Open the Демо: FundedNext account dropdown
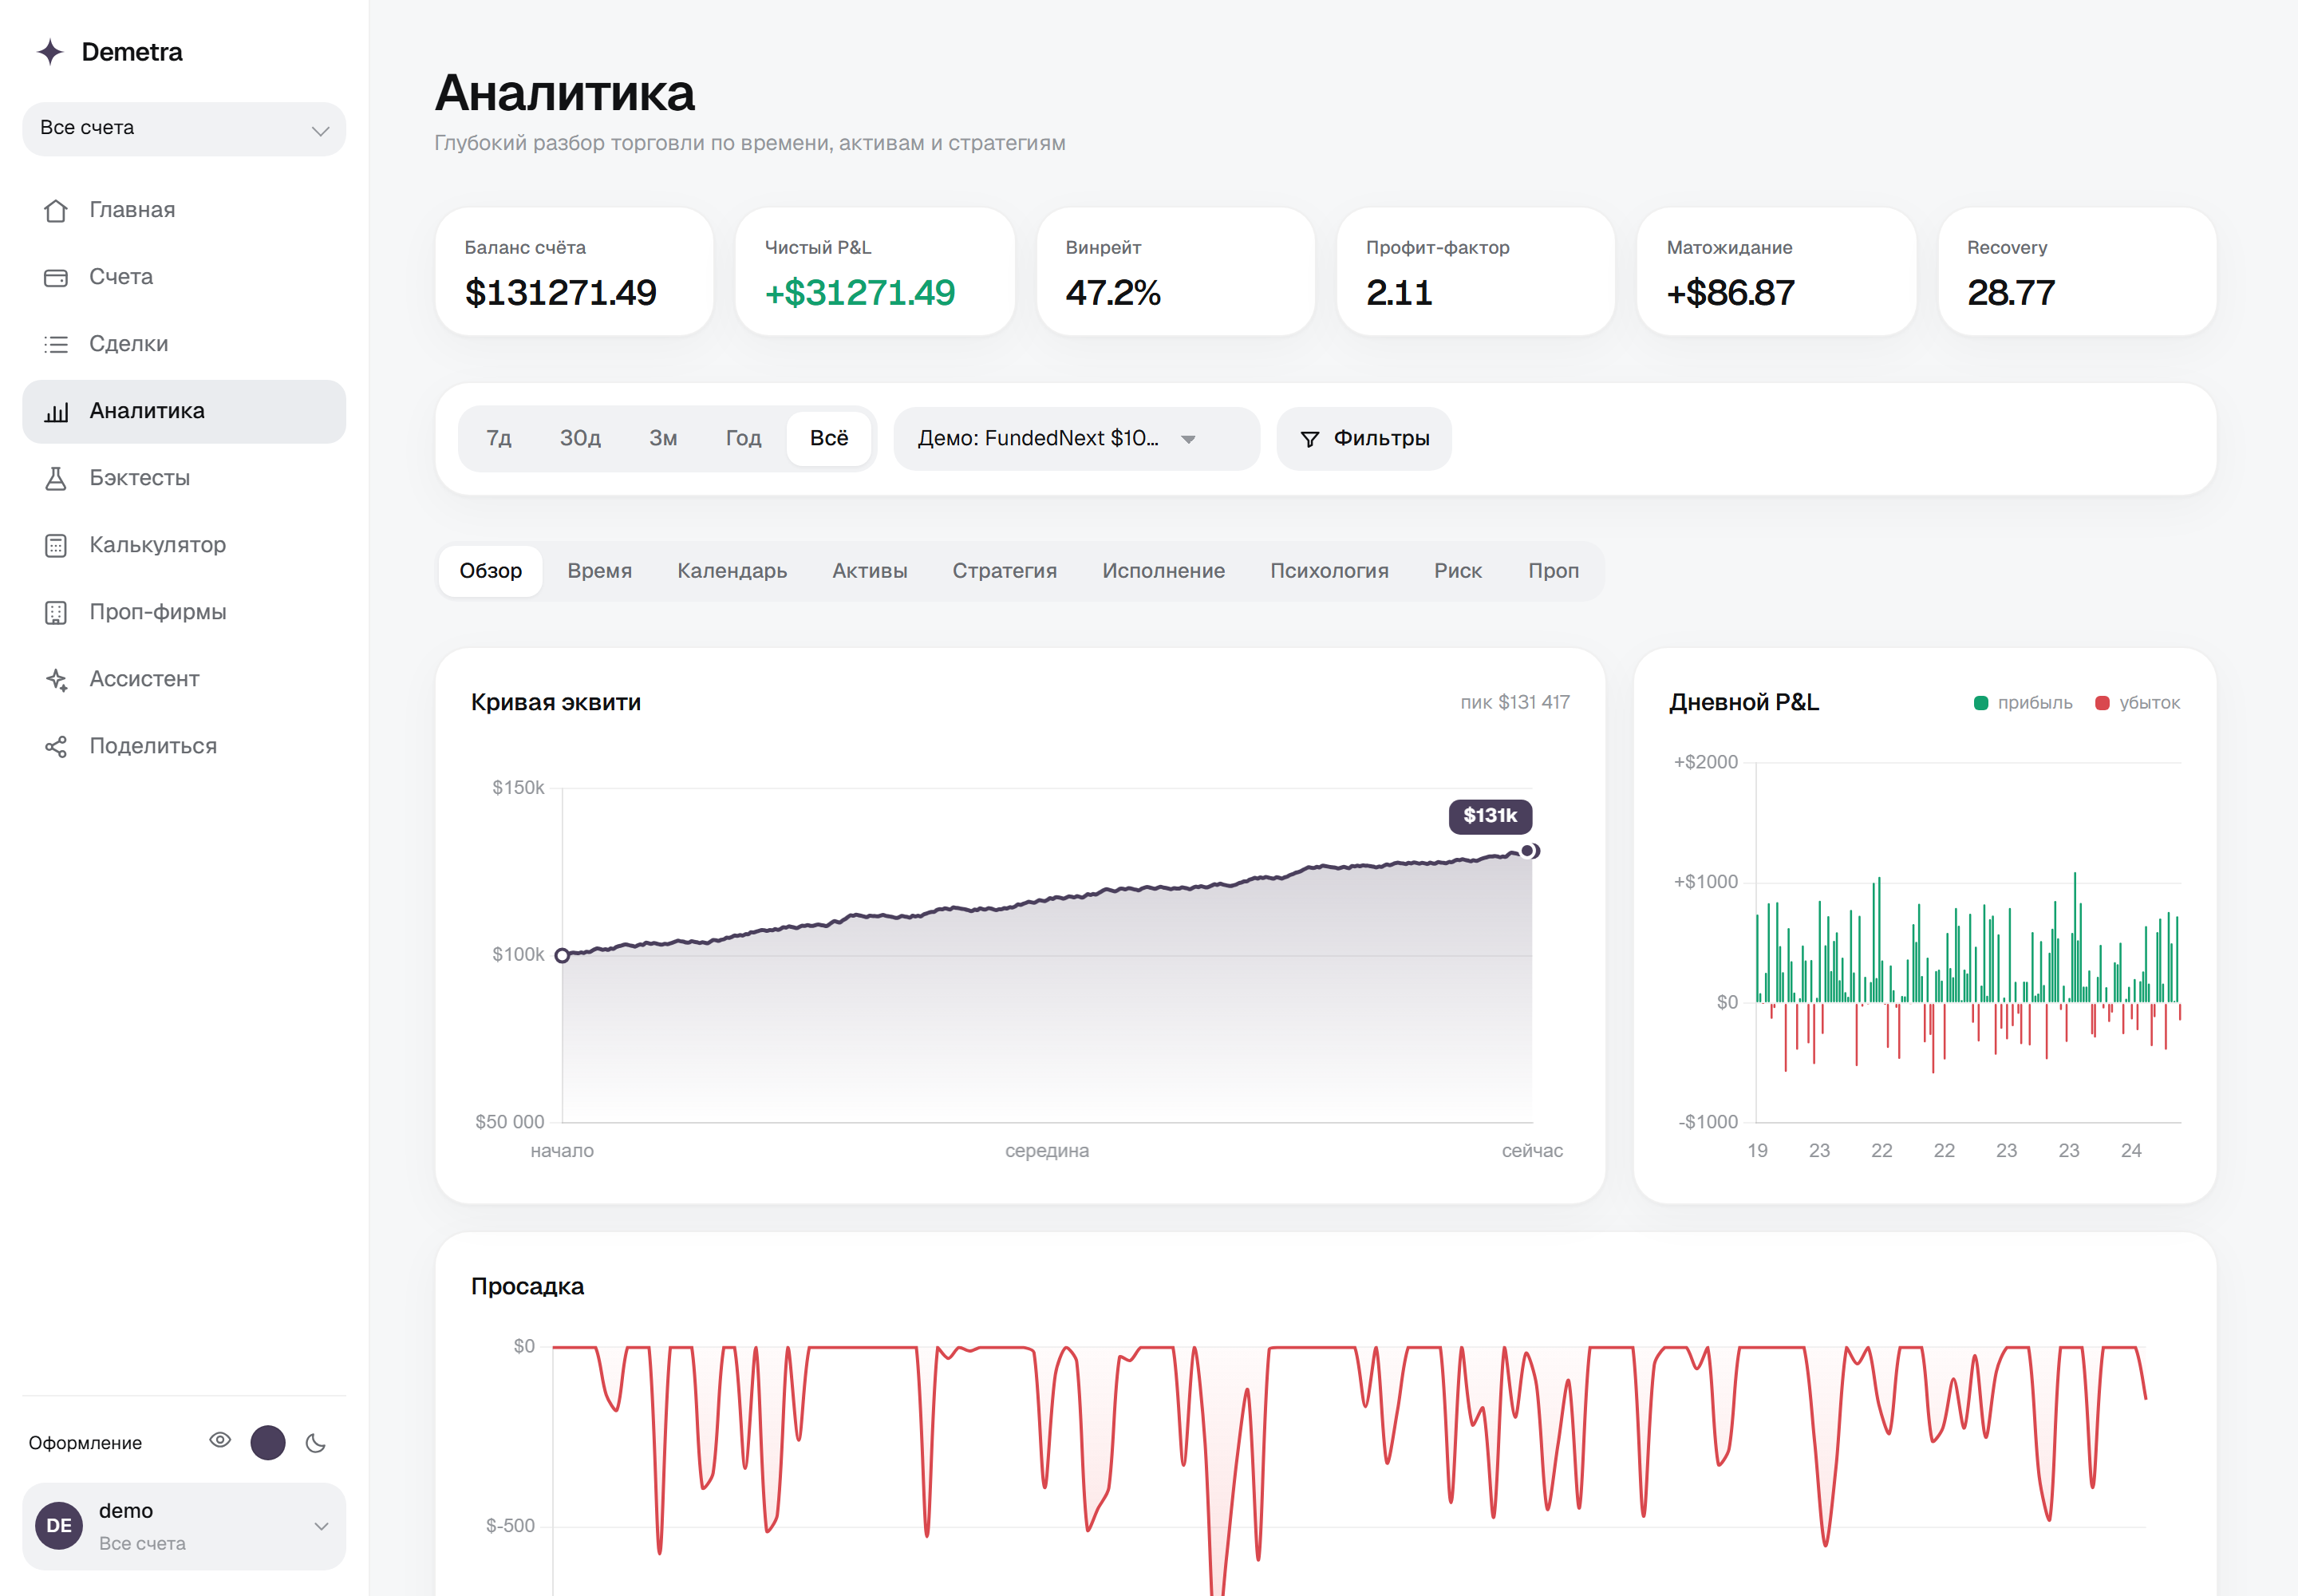Screen dimensions: 2298x1596 [x=1077, y=438]
